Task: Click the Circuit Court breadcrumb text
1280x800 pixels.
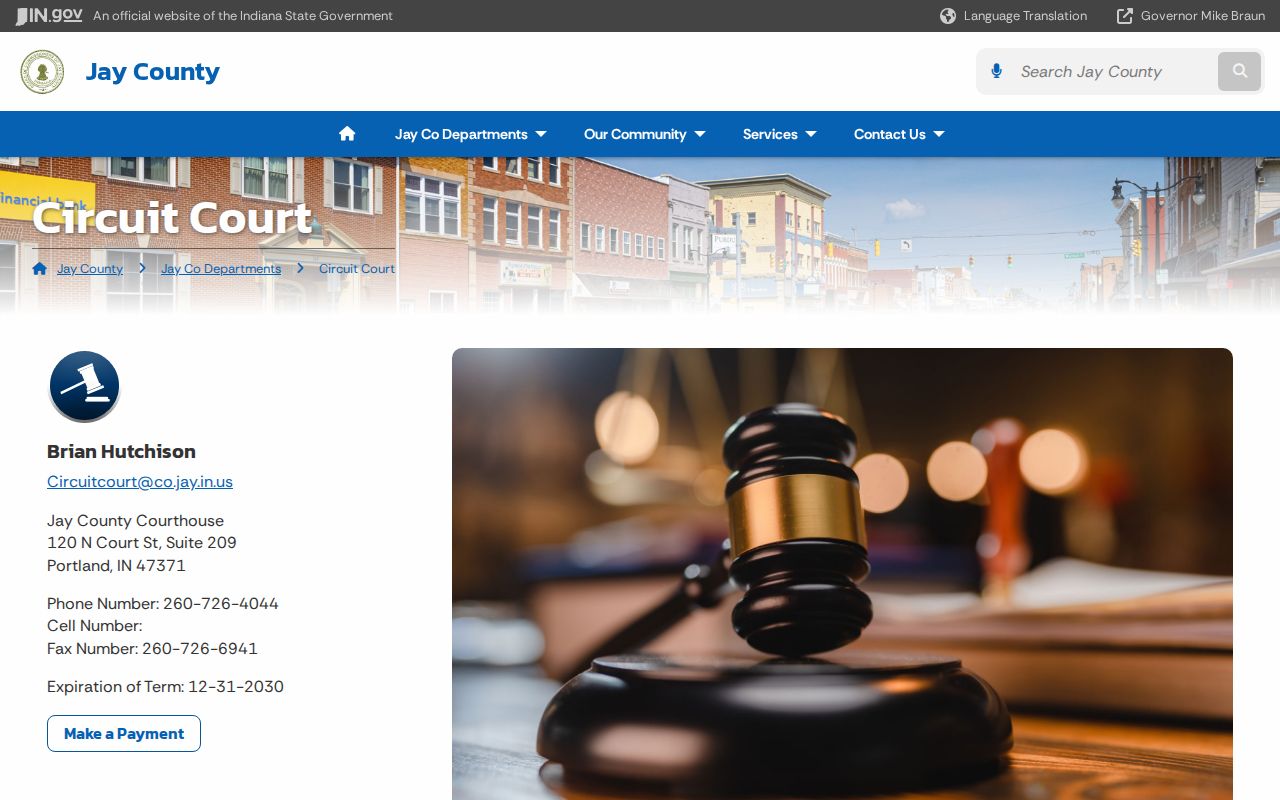Action: [357, 269]
